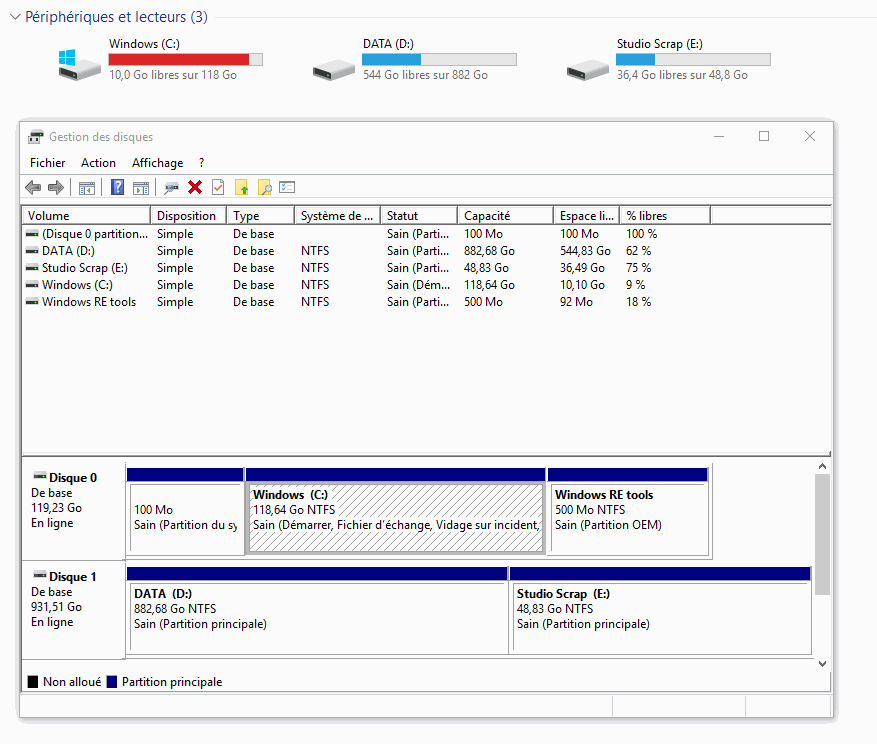Click the Gestion des disques title icon
Screen dimensions: 877x744
36,136
